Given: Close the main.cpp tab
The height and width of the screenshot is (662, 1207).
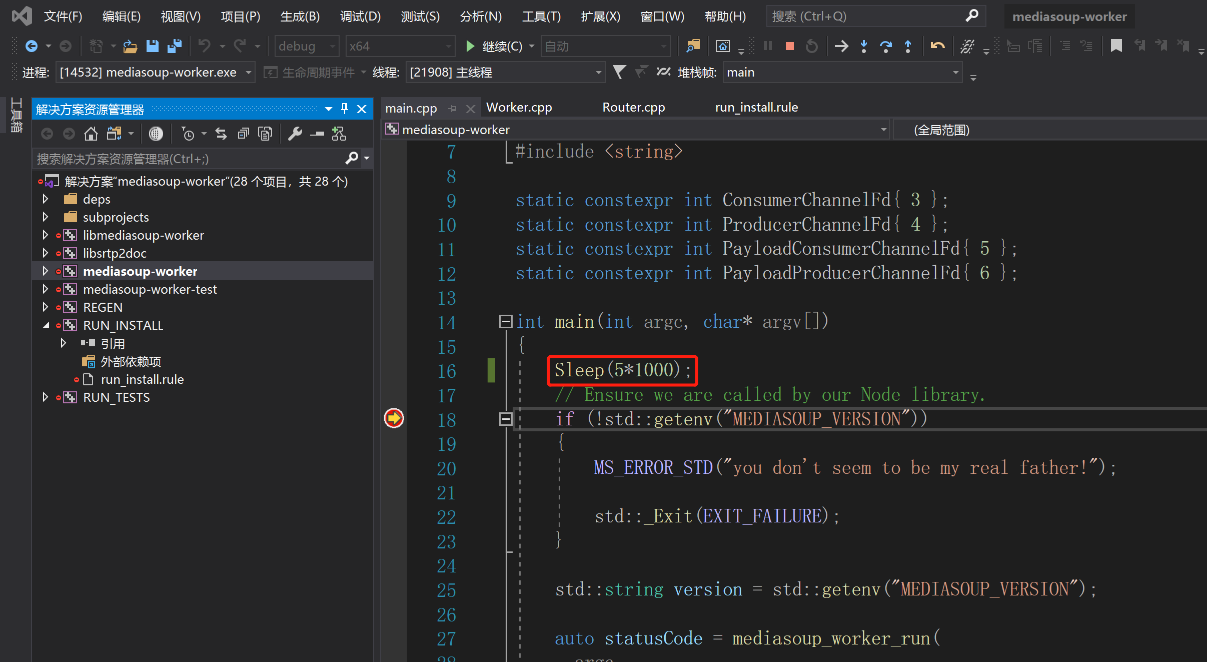Looking at the screenshot, I should (469, 108).
